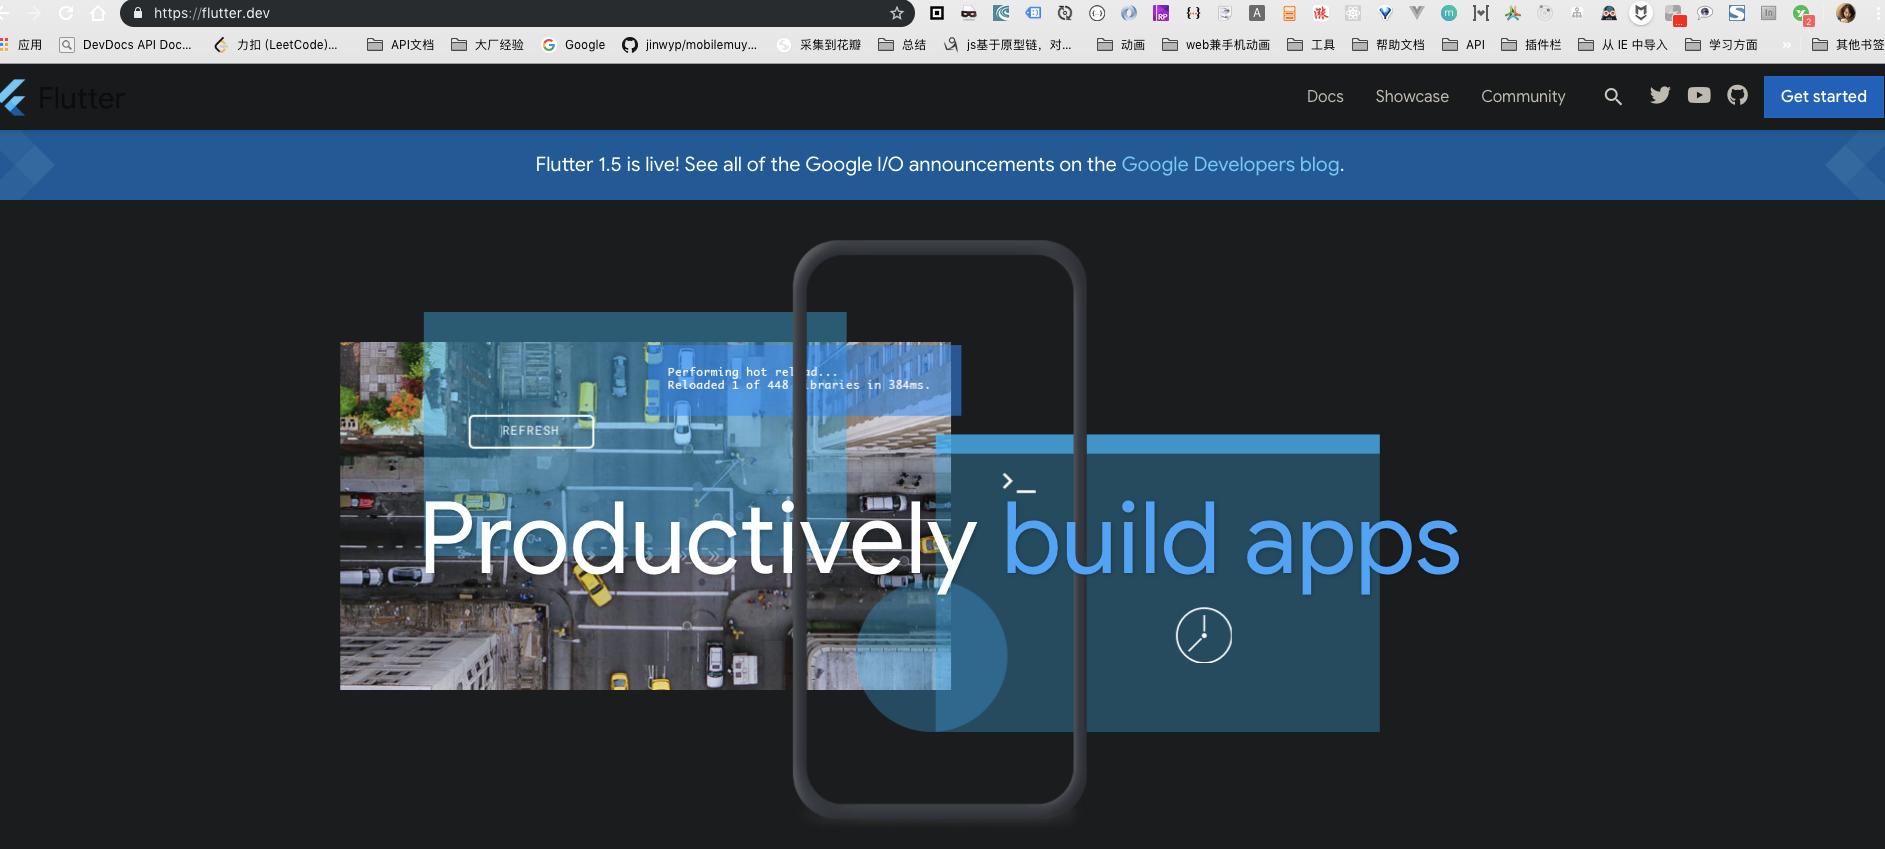The width and height of the screenshot is (1885, 849).
Task: Open the green extension with badge 2
Action: click(1802, 14)
